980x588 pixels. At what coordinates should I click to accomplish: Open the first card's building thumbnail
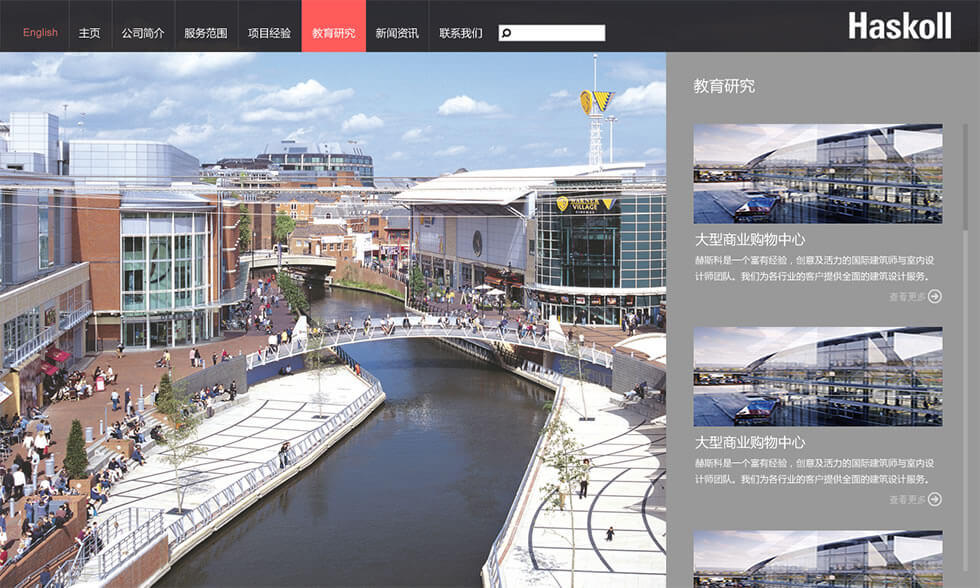point(818,173)
